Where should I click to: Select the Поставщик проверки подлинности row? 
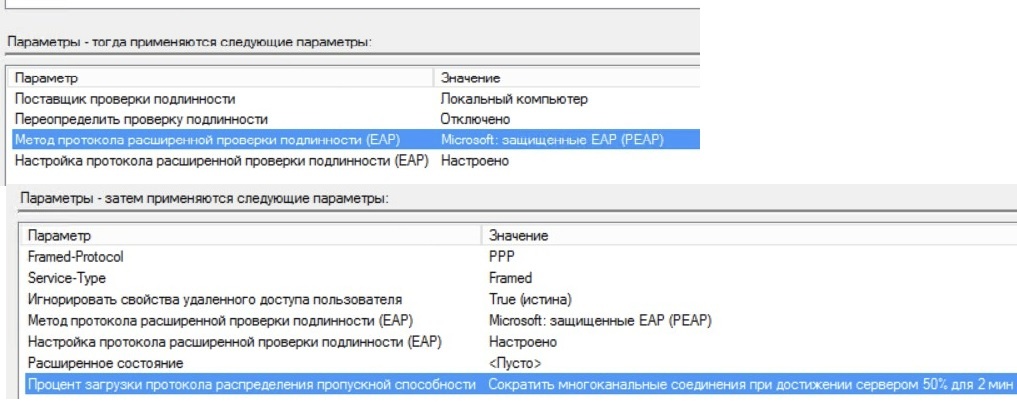click(355, 99)
